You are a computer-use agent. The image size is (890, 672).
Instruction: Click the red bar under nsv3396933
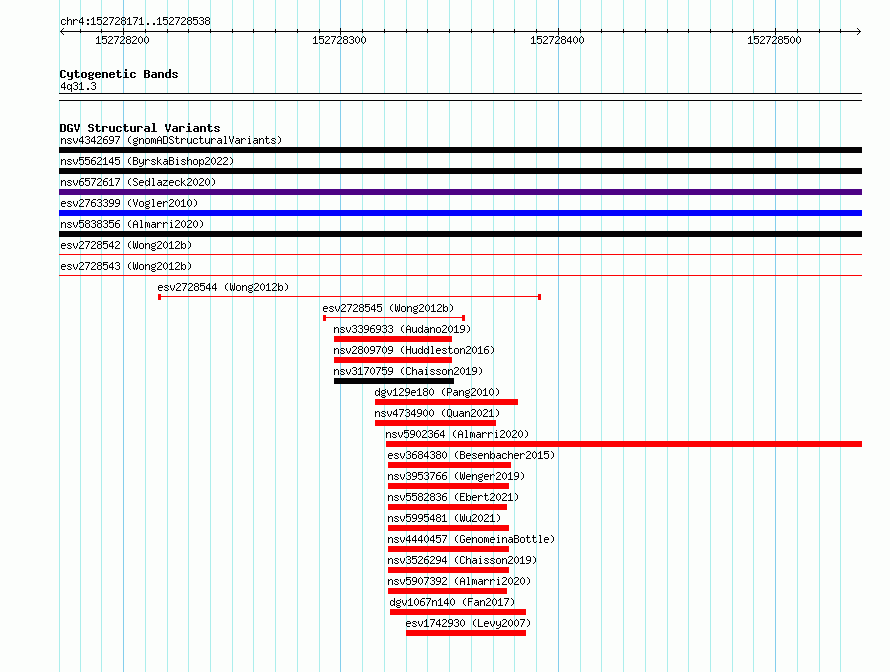point(393,339)
